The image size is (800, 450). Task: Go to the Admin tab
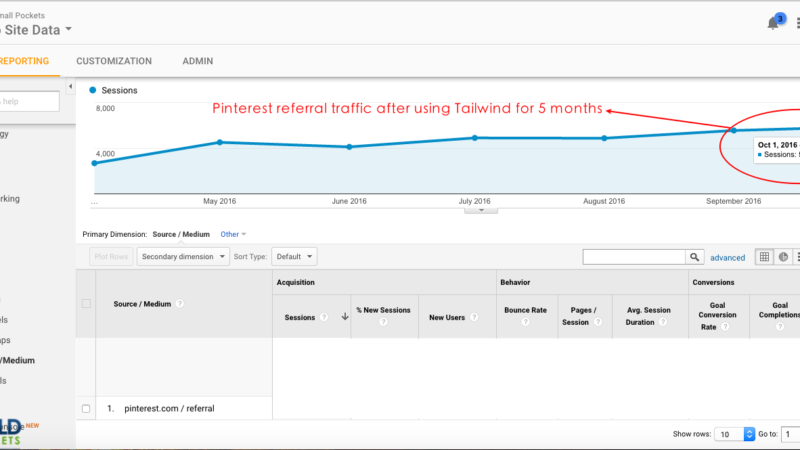coord(197,61)
